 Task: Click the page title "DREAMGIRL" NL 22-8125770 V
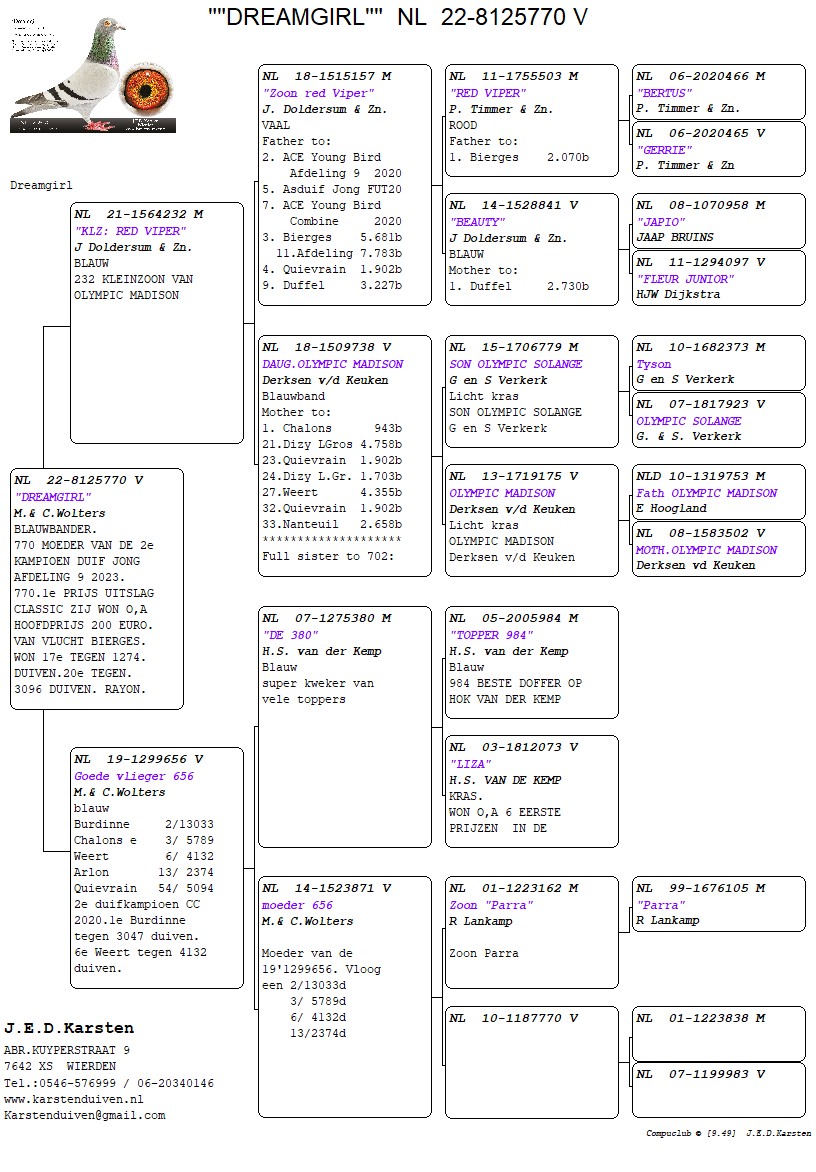(x=397, y=17)
